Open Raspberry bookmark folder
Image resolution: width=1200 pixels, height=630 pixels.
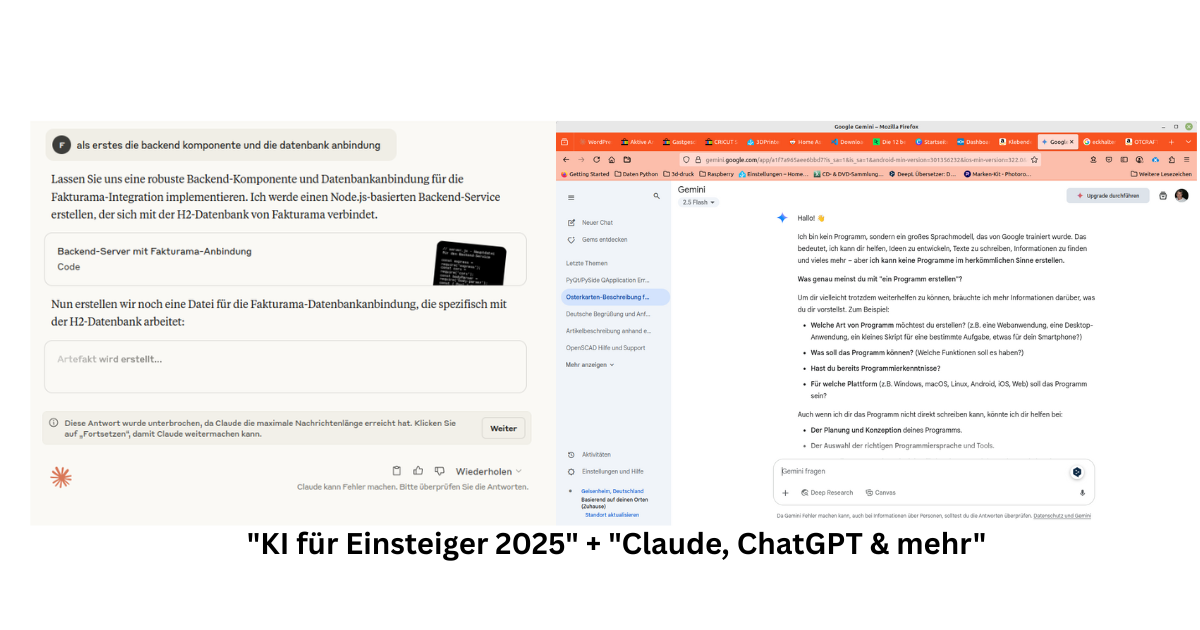pos(717,174)
